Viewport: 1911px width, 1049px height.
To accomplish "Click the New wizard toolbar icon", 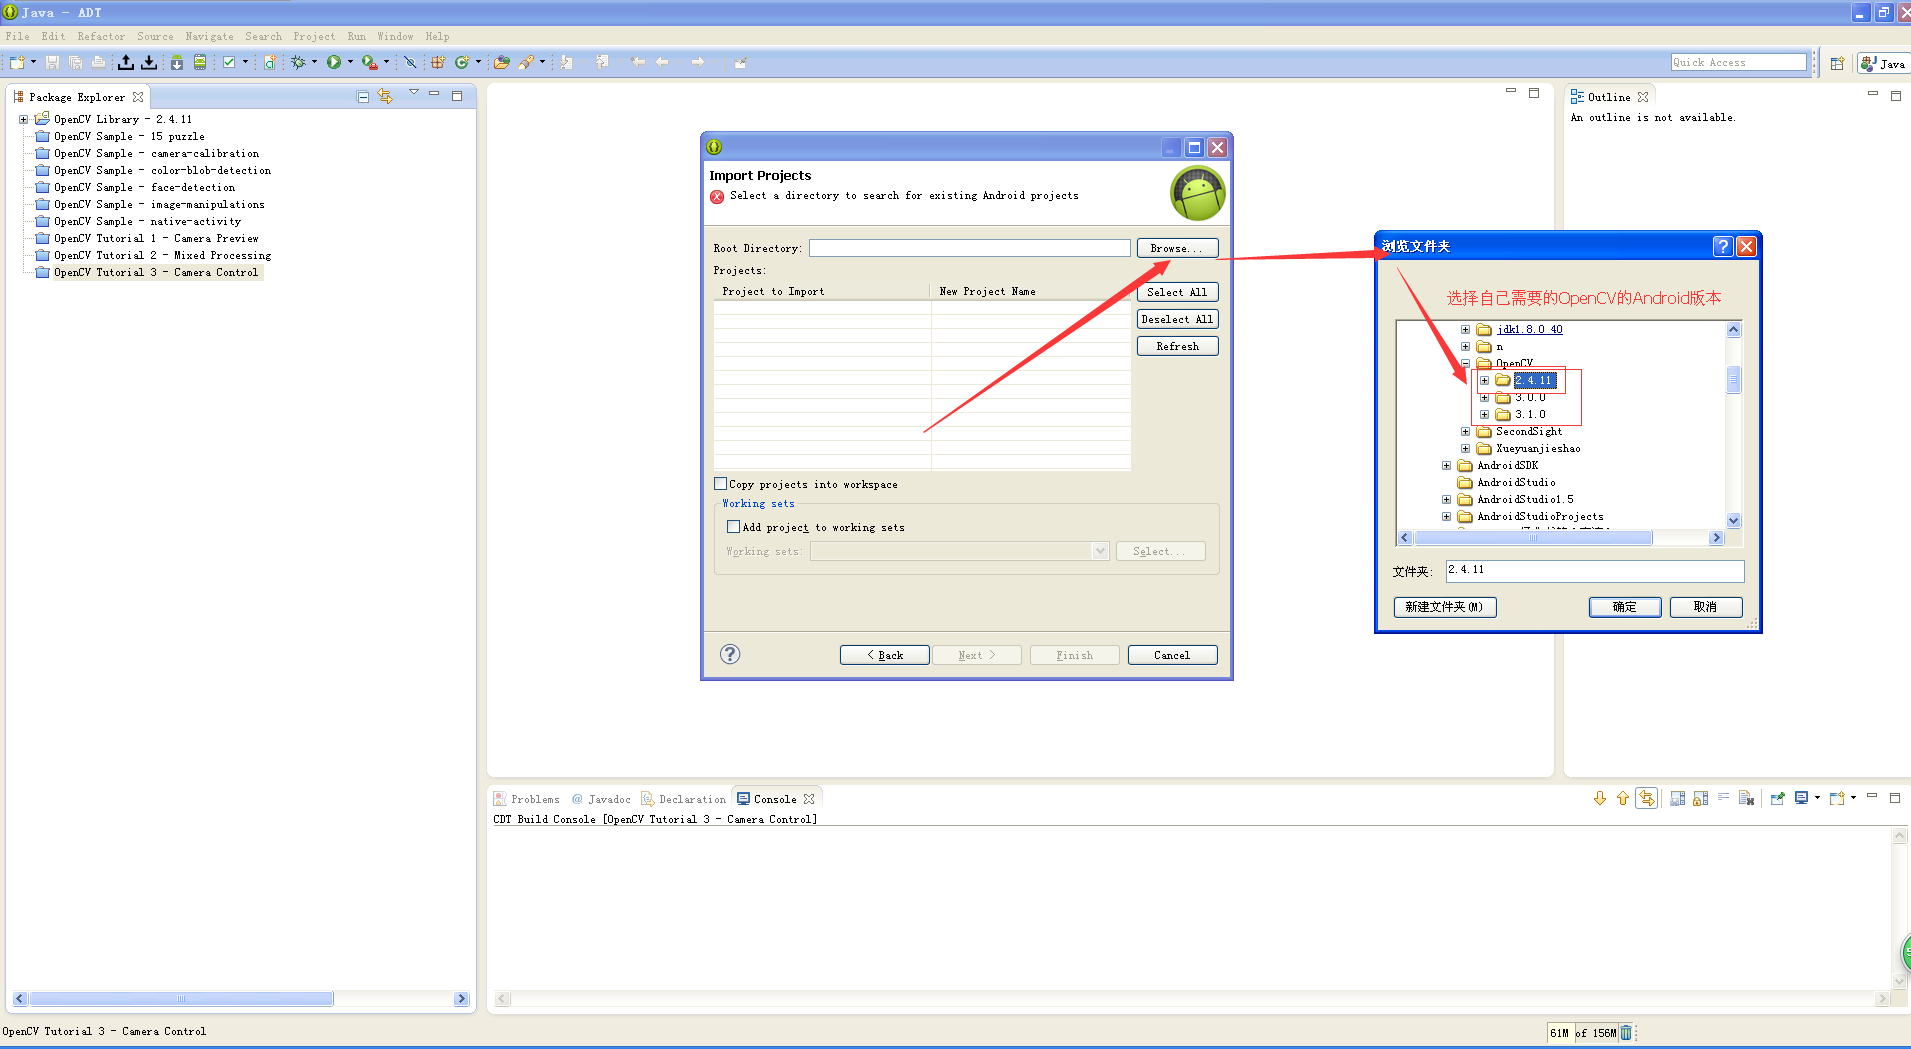I will [17, 62].
